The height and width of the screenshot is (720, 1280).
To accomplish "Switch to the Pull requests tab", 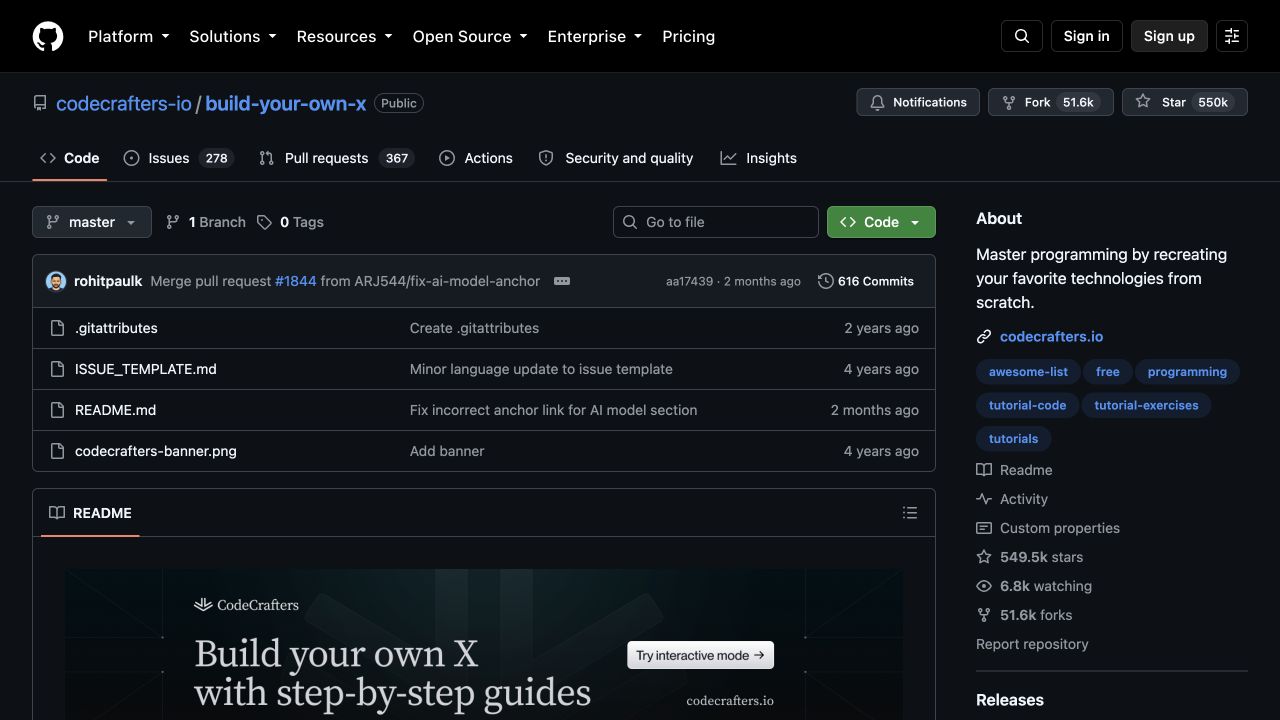I will coord(336,158).
